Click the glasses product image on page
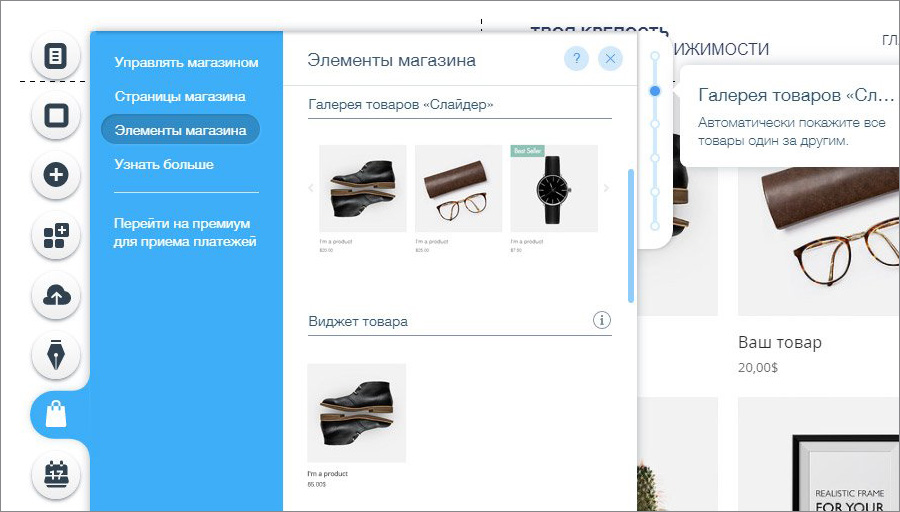900x512 pixels. point(819,241)
